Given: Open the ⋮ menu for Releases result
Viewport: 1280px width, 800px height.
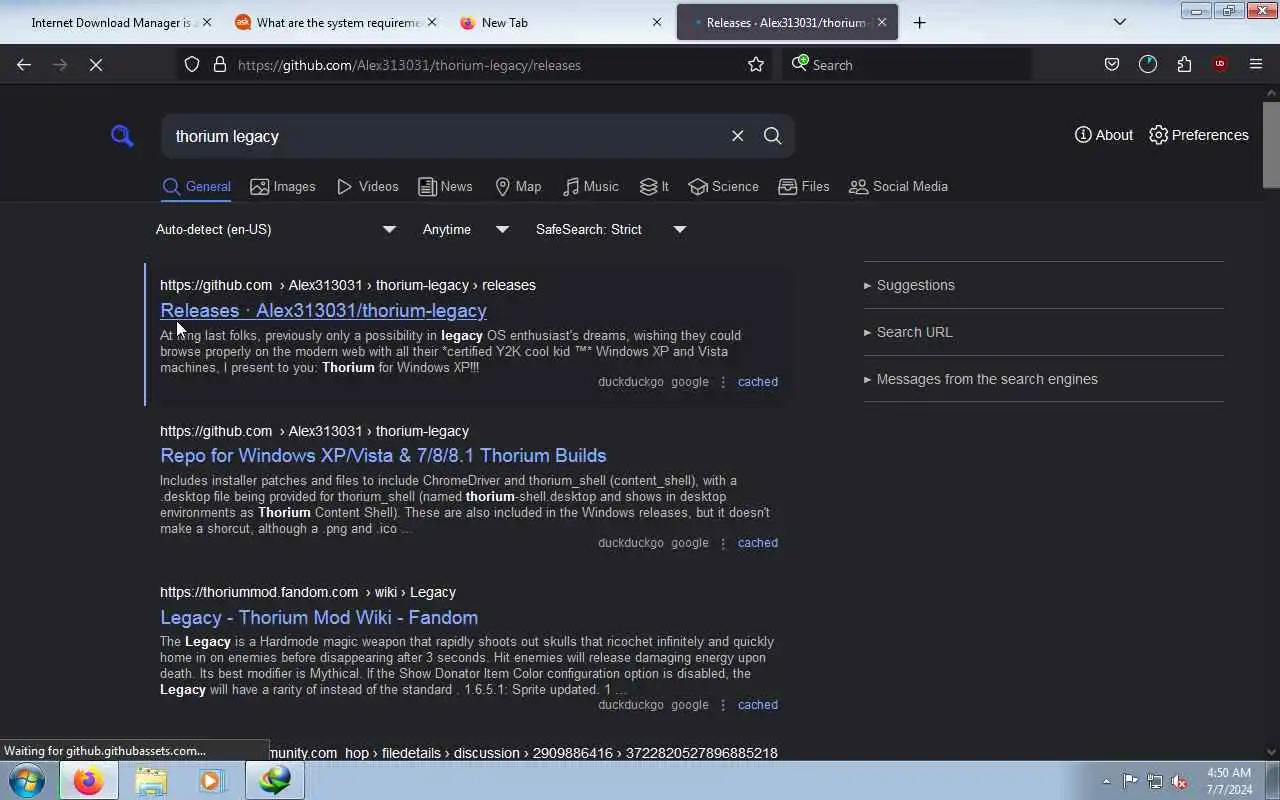Looking at the screenshot, I should tap(723, 382).
